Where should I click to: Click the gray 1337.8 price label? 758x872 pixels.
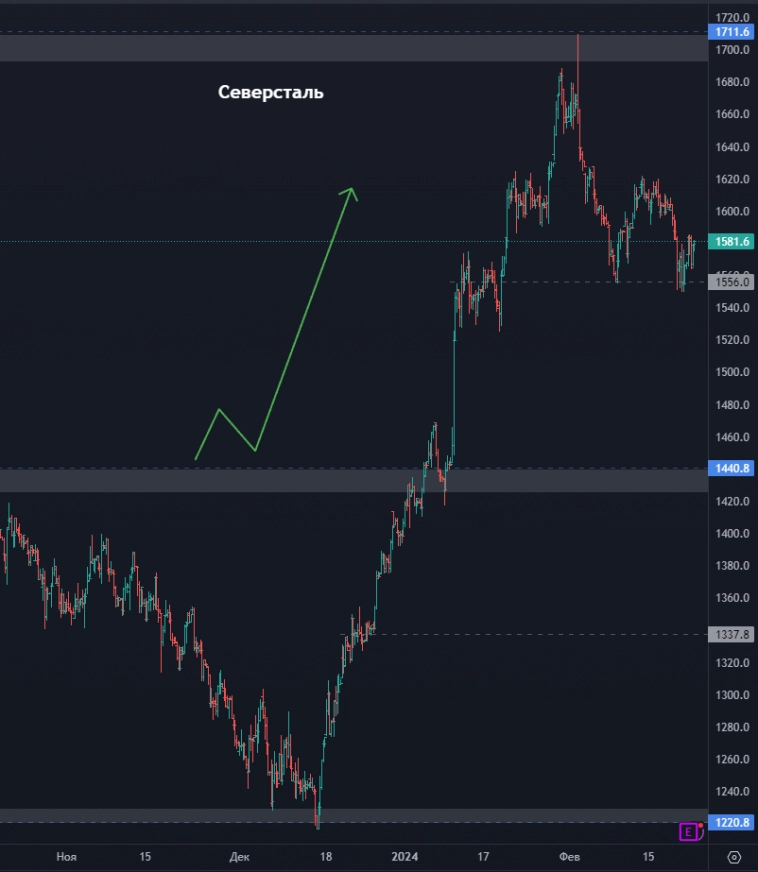click(731, 635)
